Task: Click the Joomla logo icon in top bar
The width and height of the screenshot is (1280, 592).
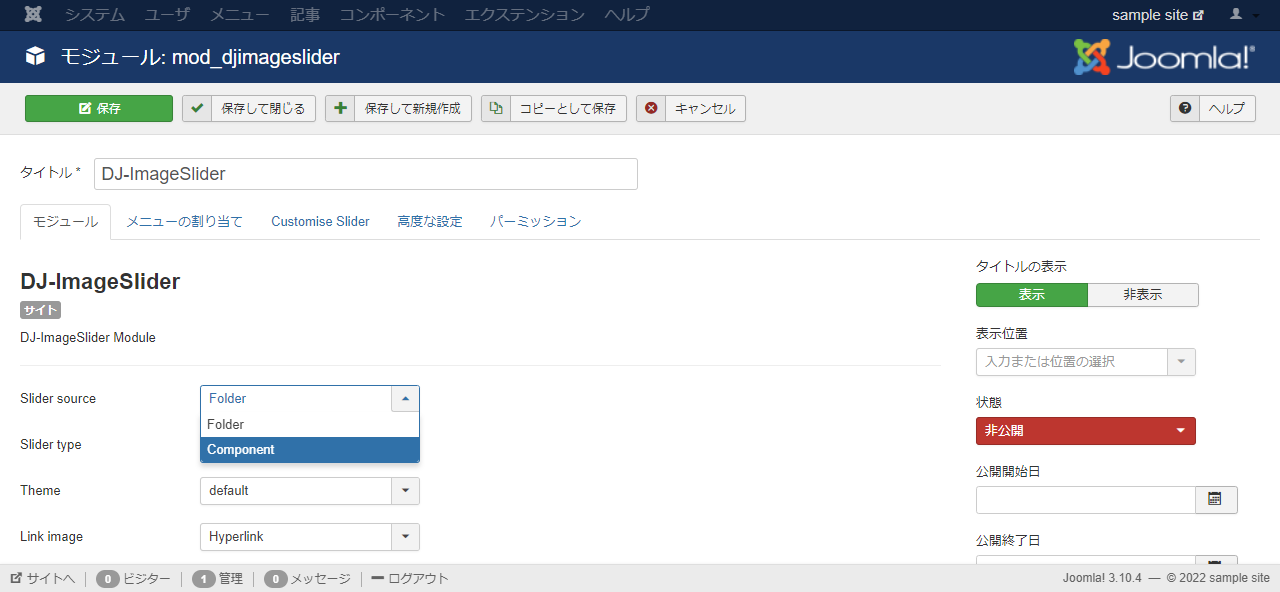Action: click(33, 15)
